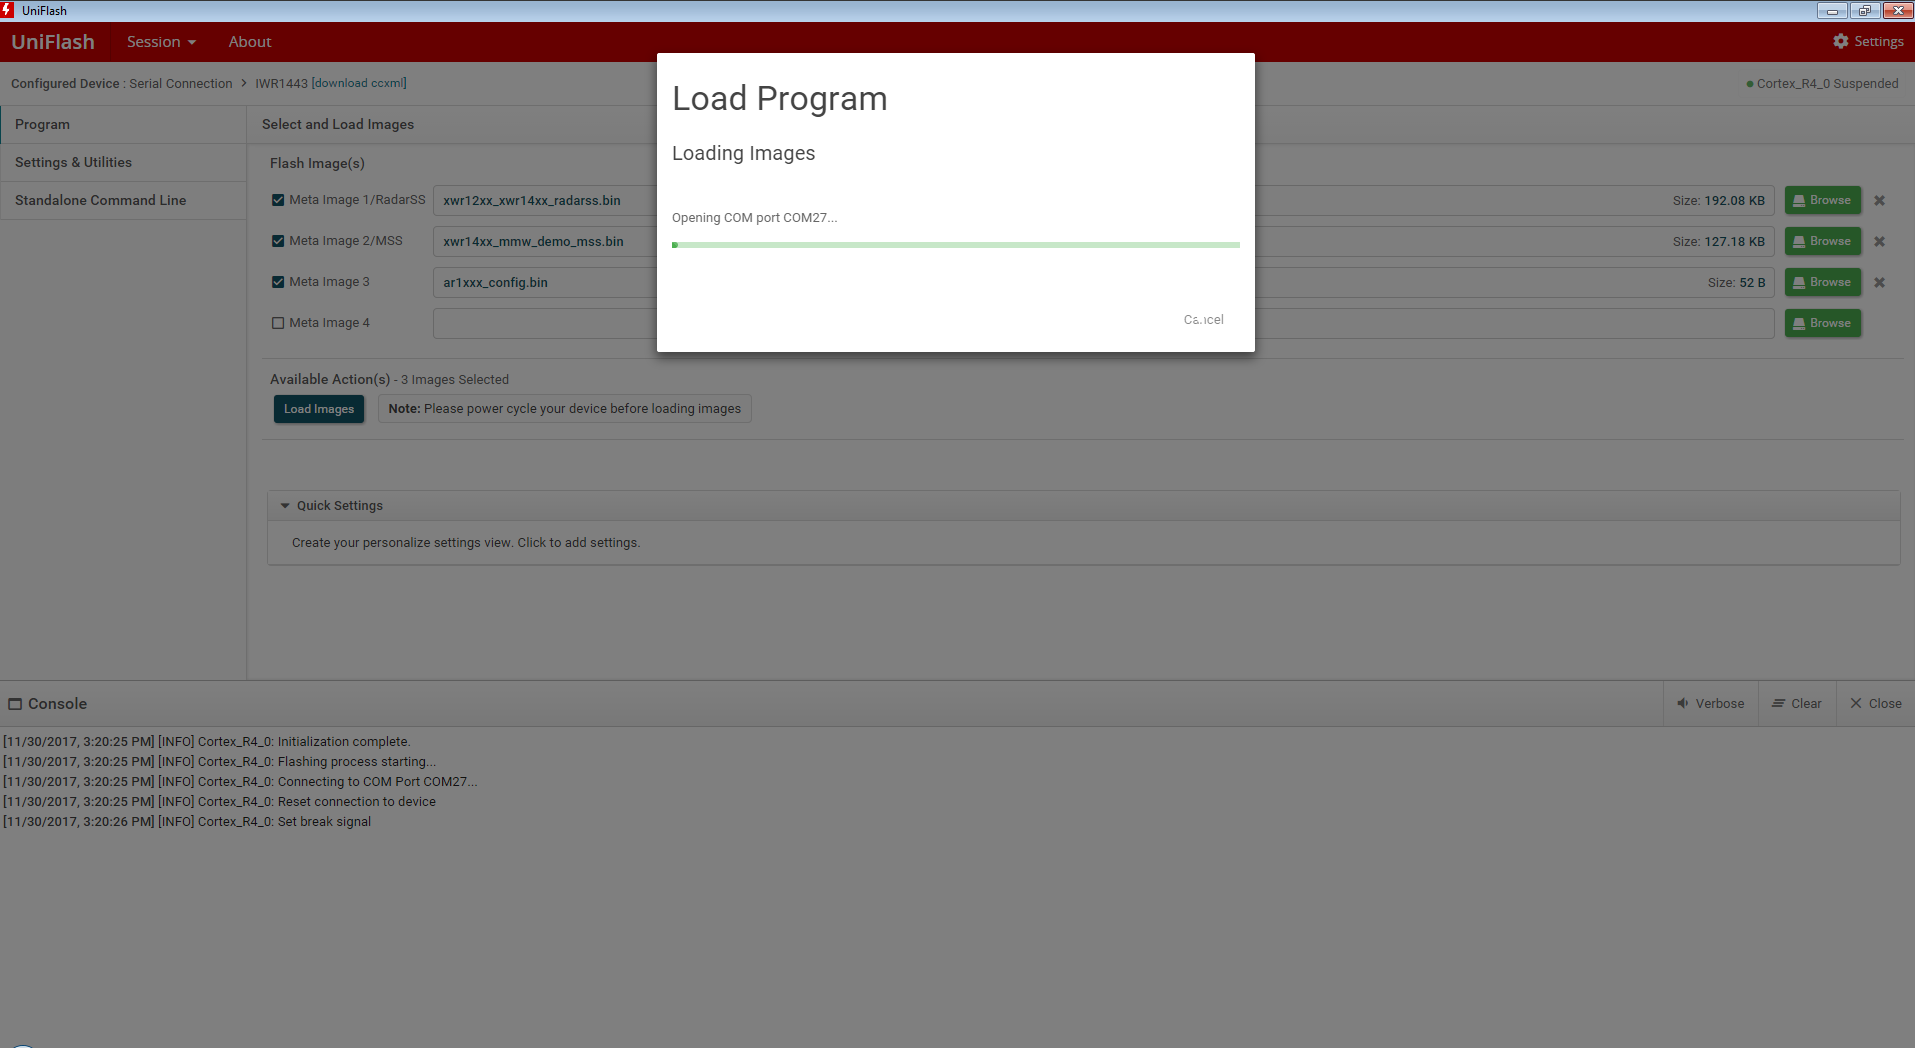Viewport: 1915px width, 1048px height.
Task: Browse for Meta Image 3 file
Action: [1823, 282]
